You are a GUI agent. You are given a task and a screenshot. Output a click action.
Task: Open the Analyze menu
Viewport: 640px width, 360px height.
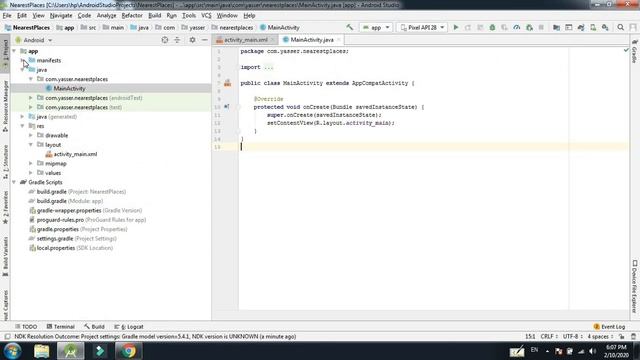107,16
